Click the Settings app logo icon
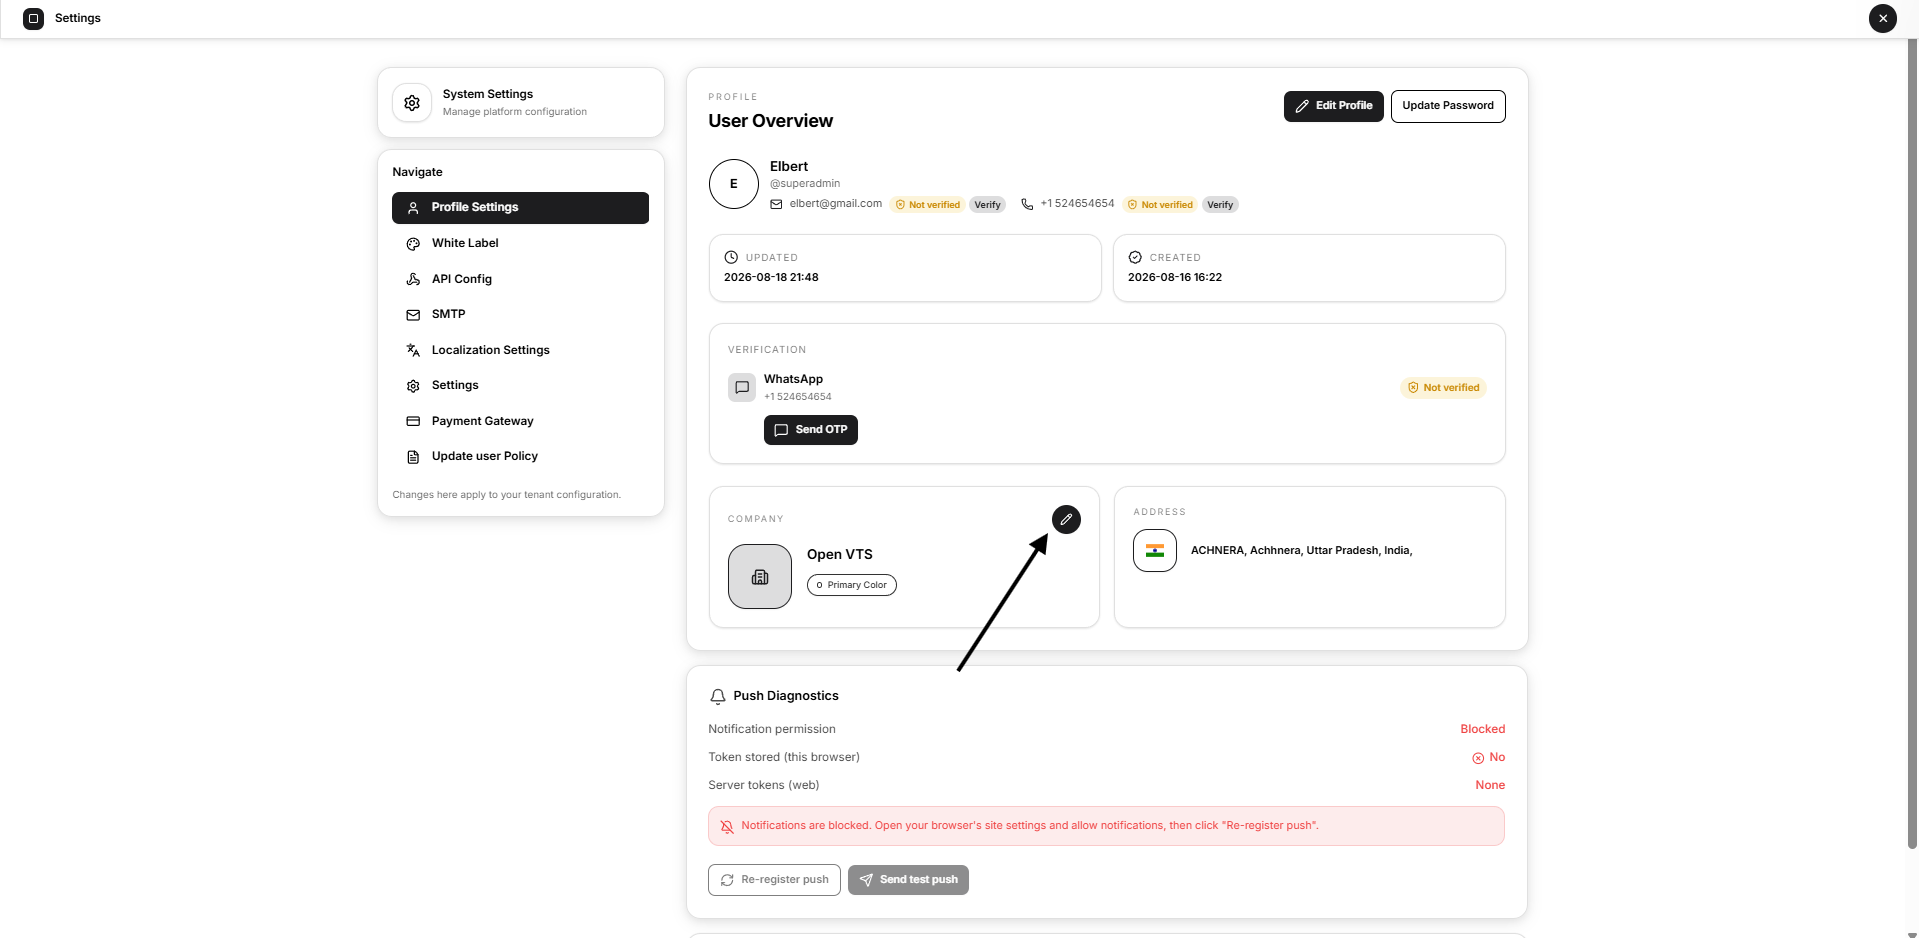This screenshot has height=938, width=1919. point(33,18)
